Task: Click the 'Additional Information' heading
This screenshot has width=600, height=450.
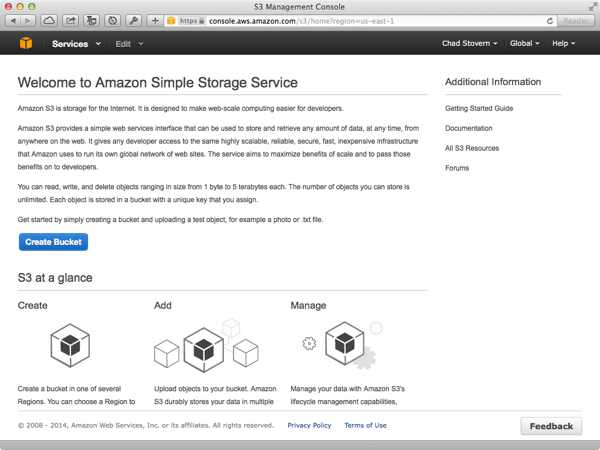Action: click(493, 82)
